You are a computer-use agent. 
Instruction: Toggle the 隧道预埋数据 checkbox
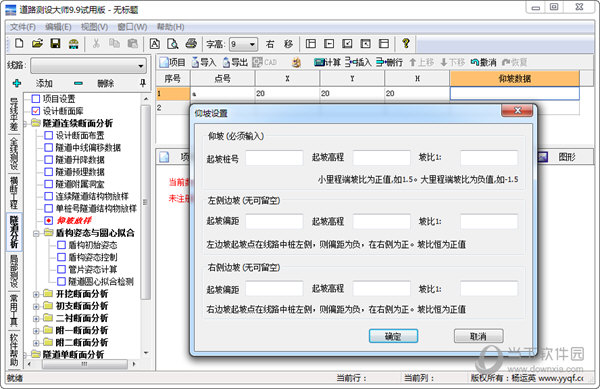(49, 172)
